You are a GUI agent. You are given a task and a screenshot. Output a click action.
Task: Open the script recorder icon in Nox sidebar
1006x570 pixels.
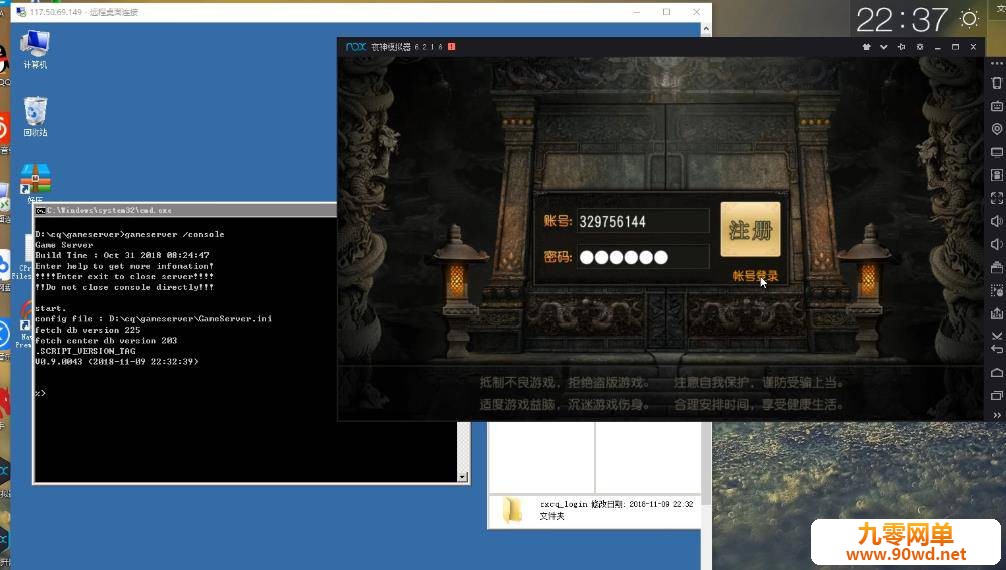[996, 290]
